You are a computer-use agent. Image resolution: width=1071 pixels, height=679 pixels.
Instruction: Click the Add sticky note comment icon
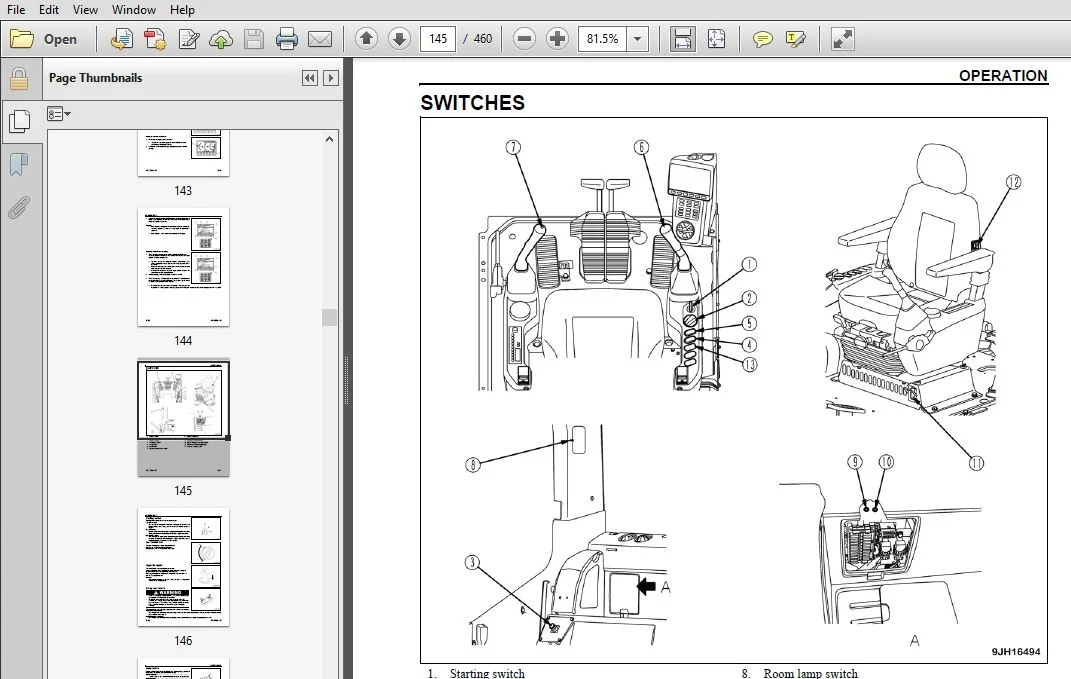coord(762,39)
